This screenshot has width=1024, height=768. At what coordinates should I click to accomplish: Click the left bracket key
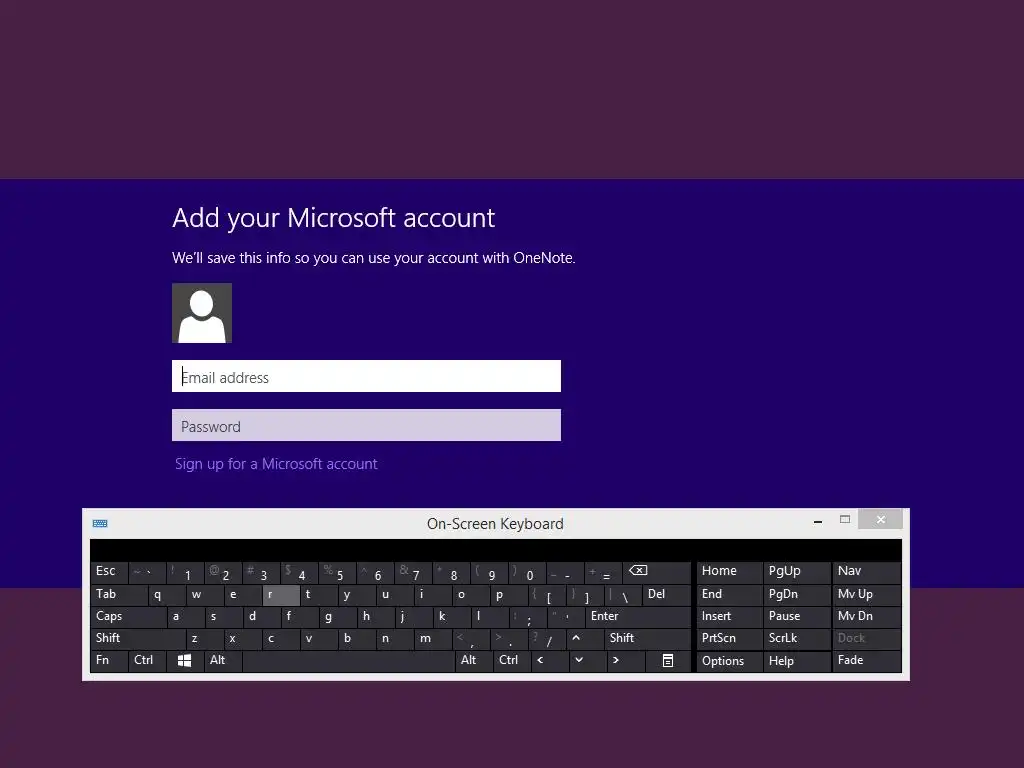547,595
